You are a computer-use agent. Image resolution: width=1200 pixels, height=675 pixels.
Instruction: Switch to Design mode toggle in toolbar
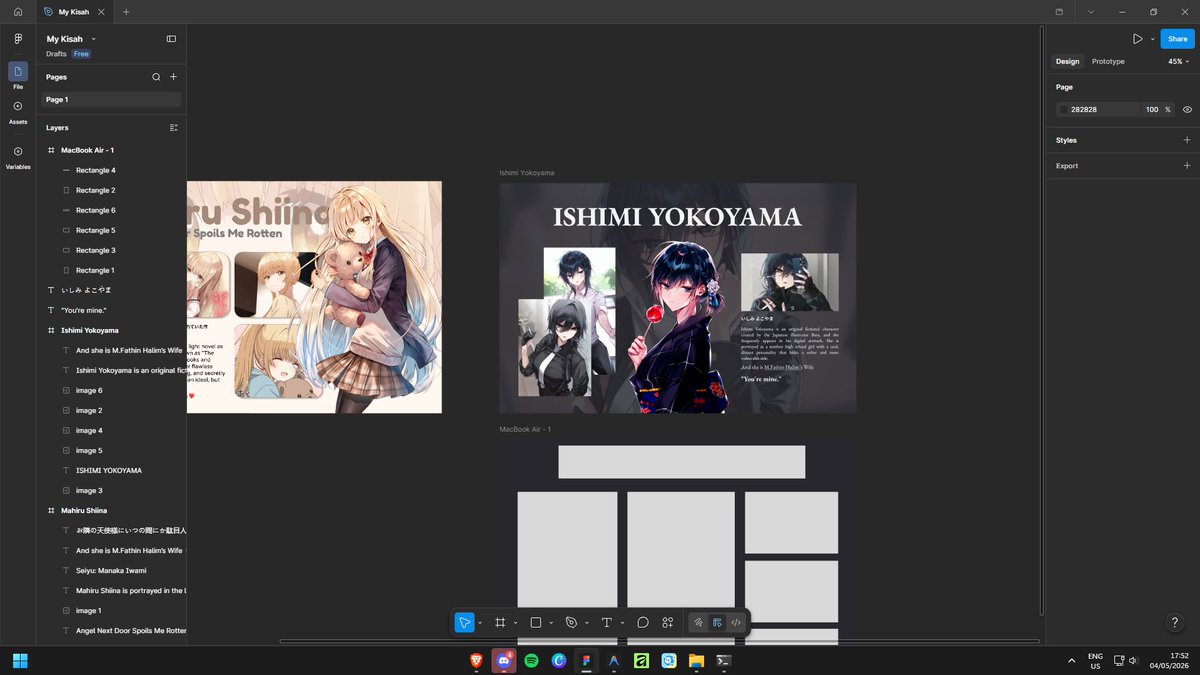717,622
